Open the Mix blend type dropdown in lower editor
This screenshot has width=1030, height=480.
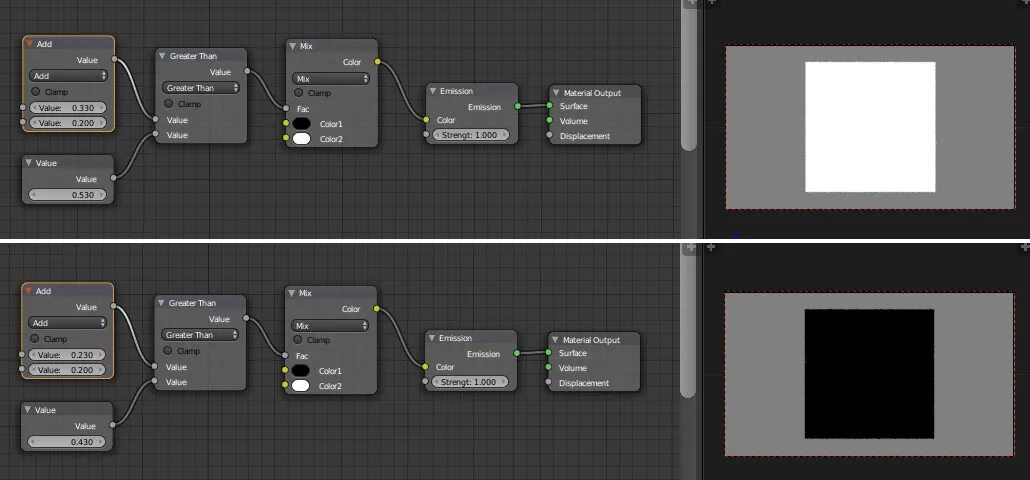330,326
